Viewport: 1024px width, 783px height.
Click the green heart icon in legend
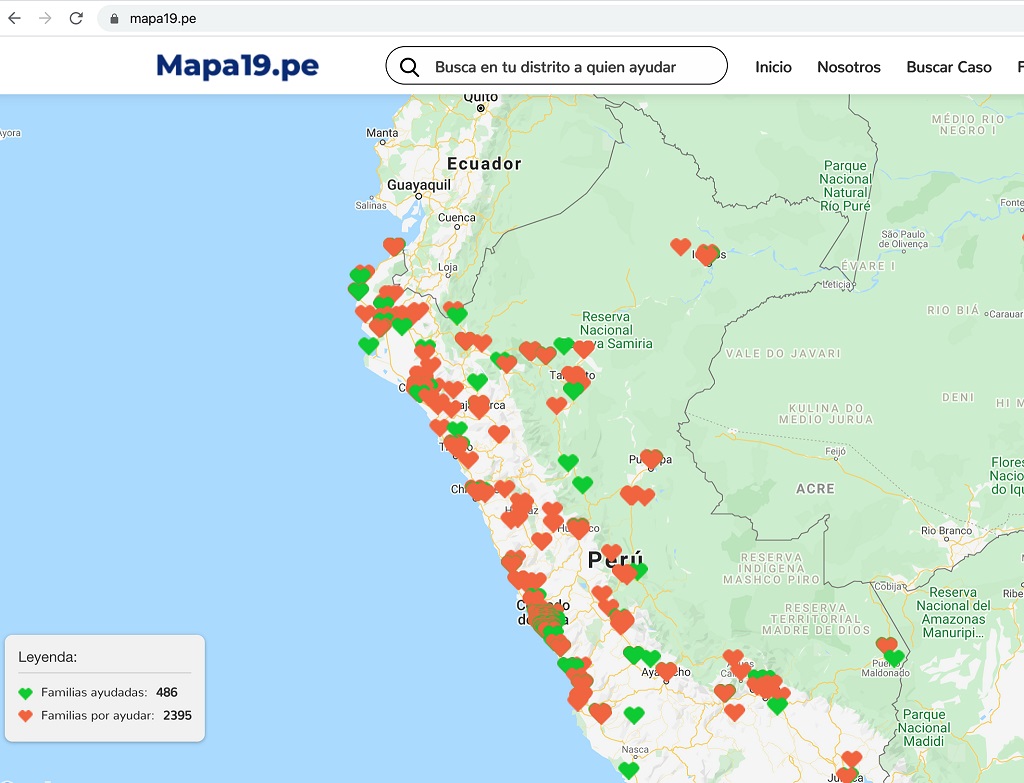(x=25, y=693)
